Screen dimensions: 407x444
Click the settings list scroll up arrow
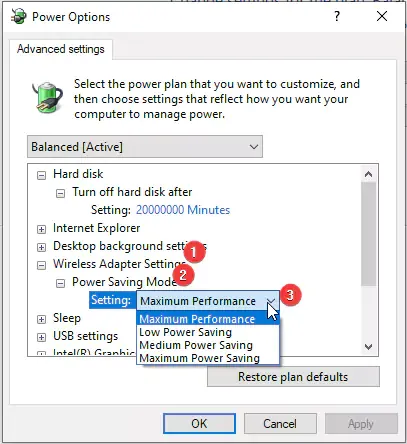(x=368, y=174)
